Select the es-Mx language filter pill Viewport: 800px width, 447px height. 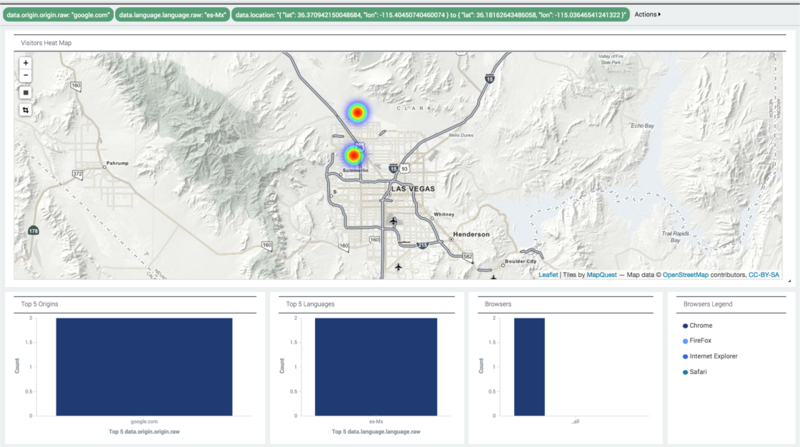click(x=172, y=15)
